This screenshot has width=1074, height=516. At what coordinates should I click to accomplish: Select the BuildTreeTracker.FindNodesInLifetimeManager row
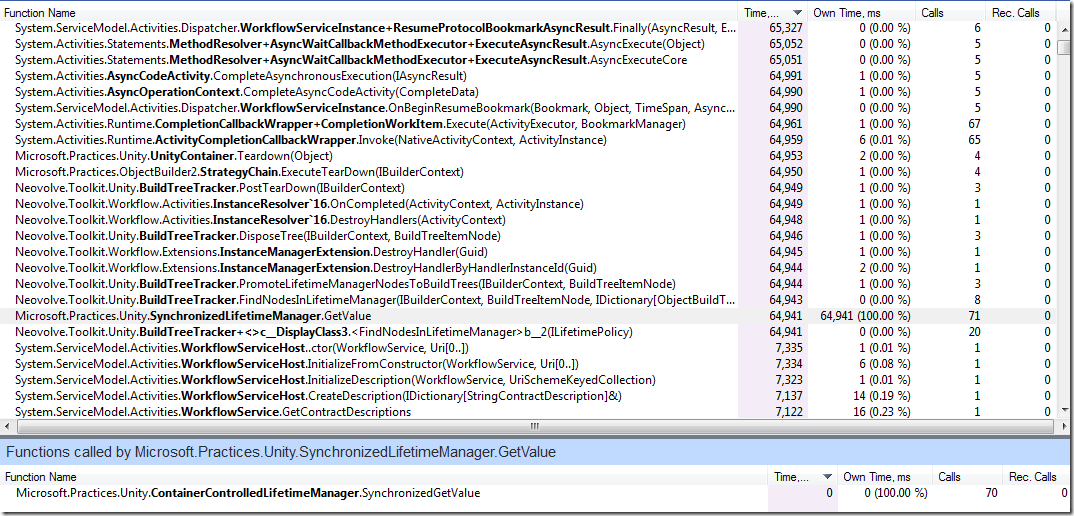(x=527, y=299)
